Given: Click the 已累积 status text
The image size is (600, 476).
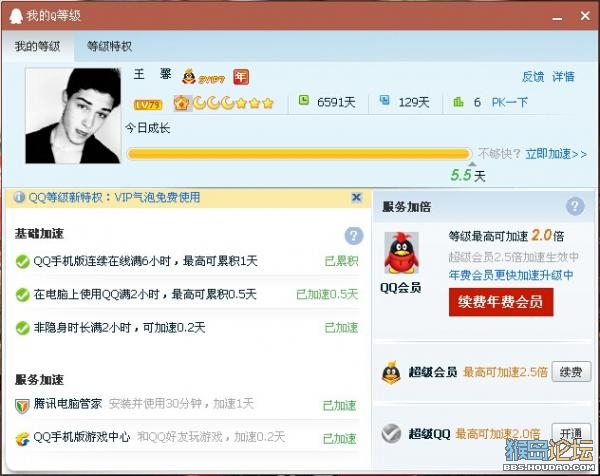Looking at the screenshot, I should click(x=341, y=261).
